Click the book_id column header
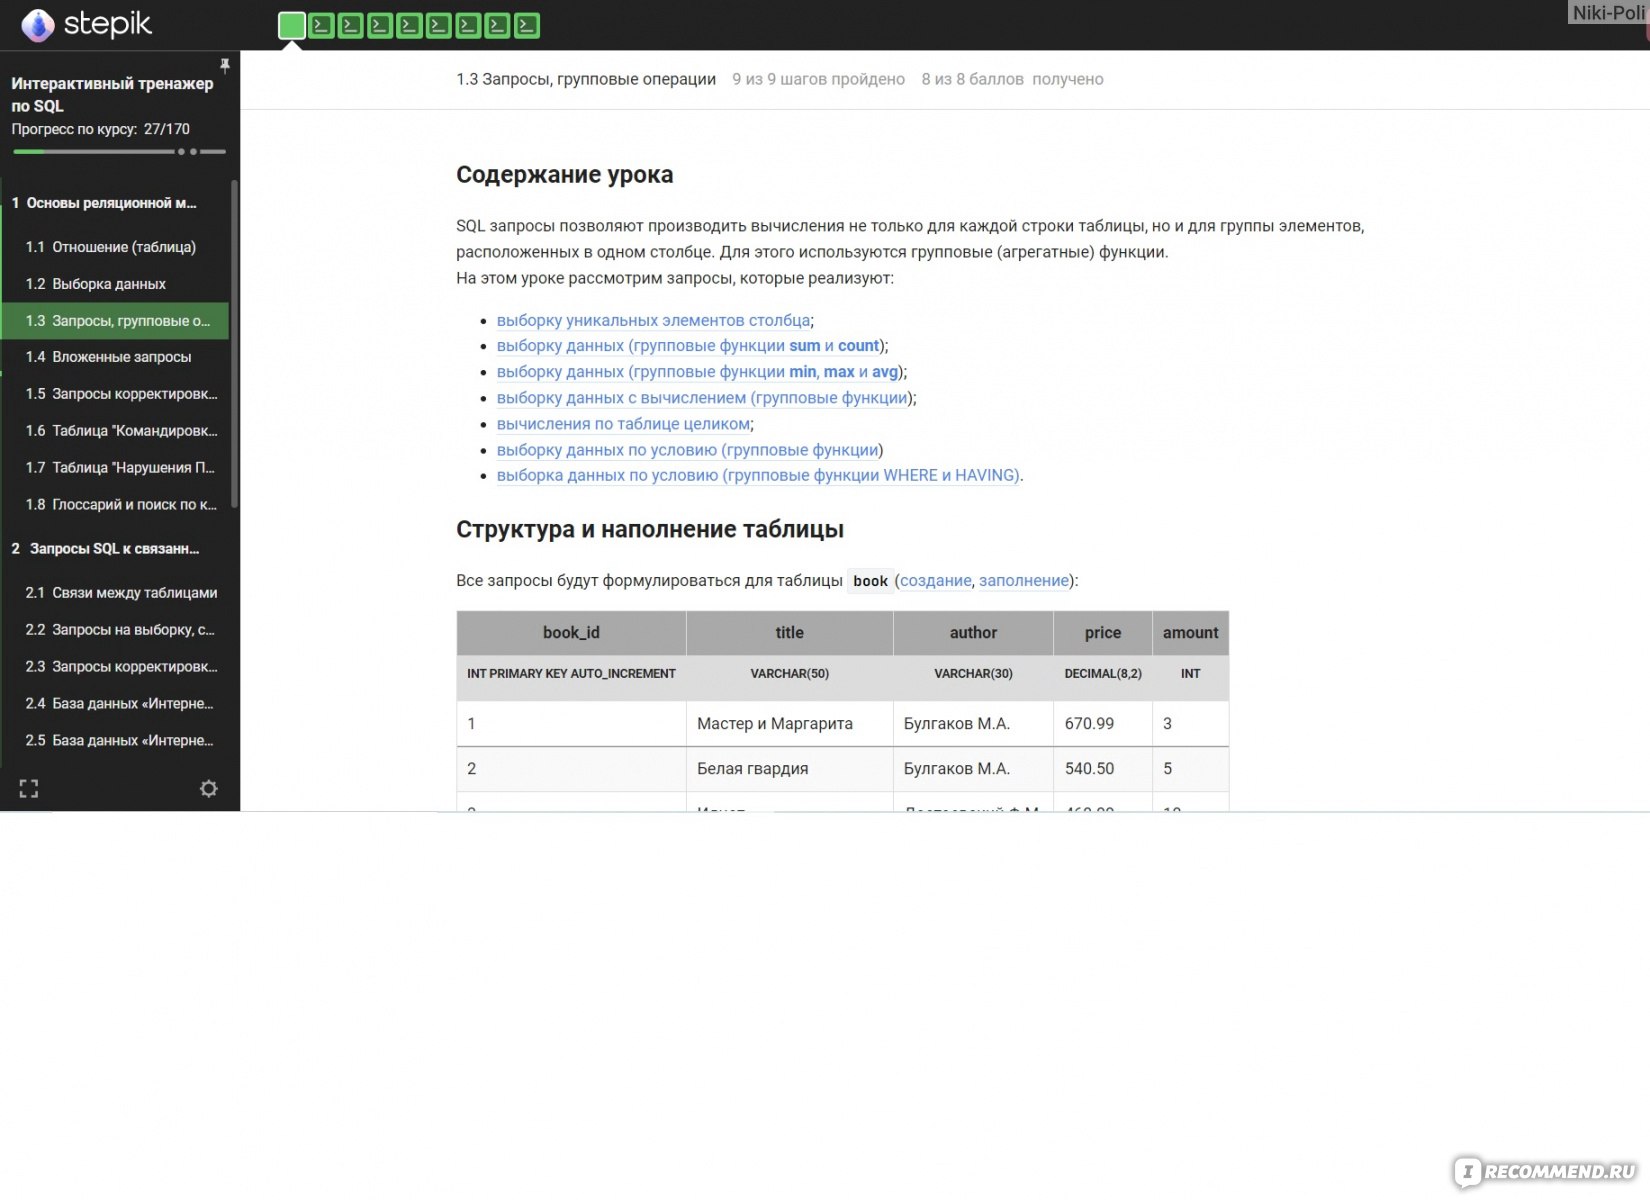 click(x=571, y=633)
